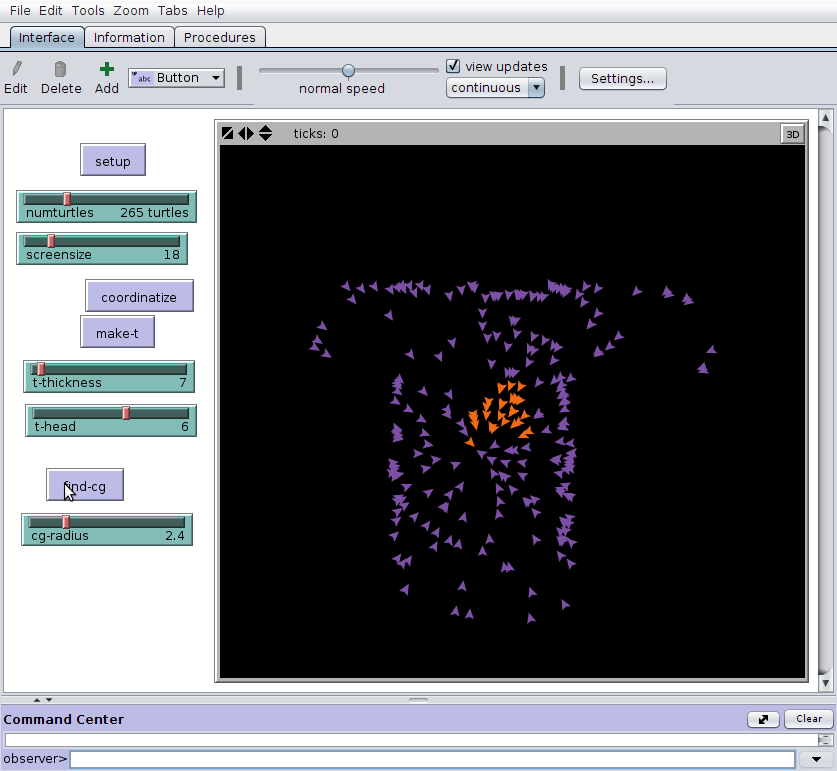Open the continuous update mode dropdown
The width and height of the screenshot is (837, 771).
(x=495, y=88)
